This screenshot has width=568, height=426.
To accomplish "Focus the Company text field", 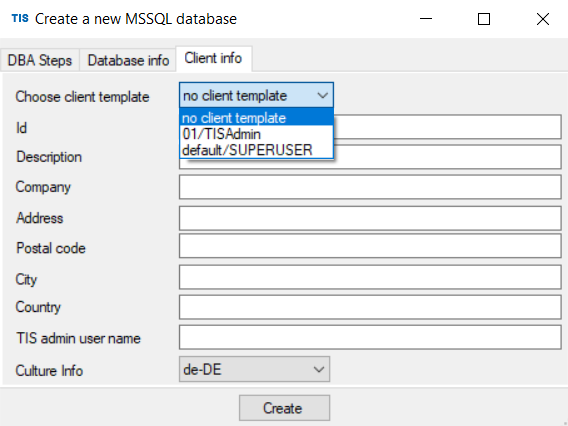I will point(370,187).
